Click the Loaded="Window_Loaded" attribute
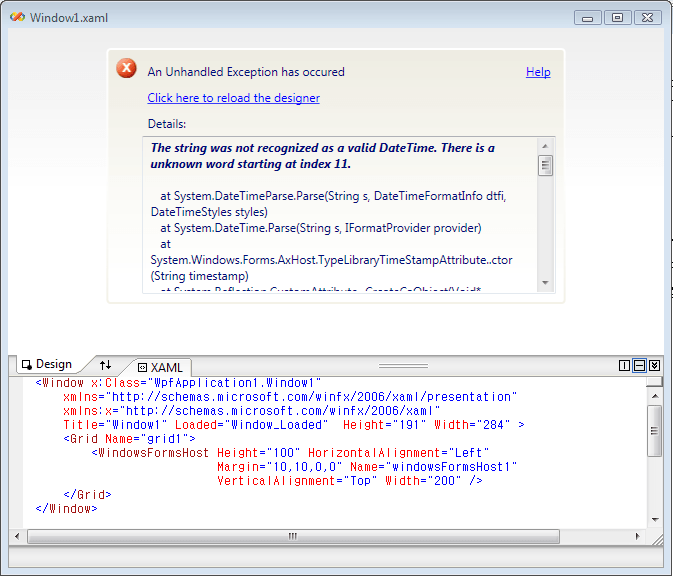The height and width of the screenshot is (576, 673). [251, 425]
